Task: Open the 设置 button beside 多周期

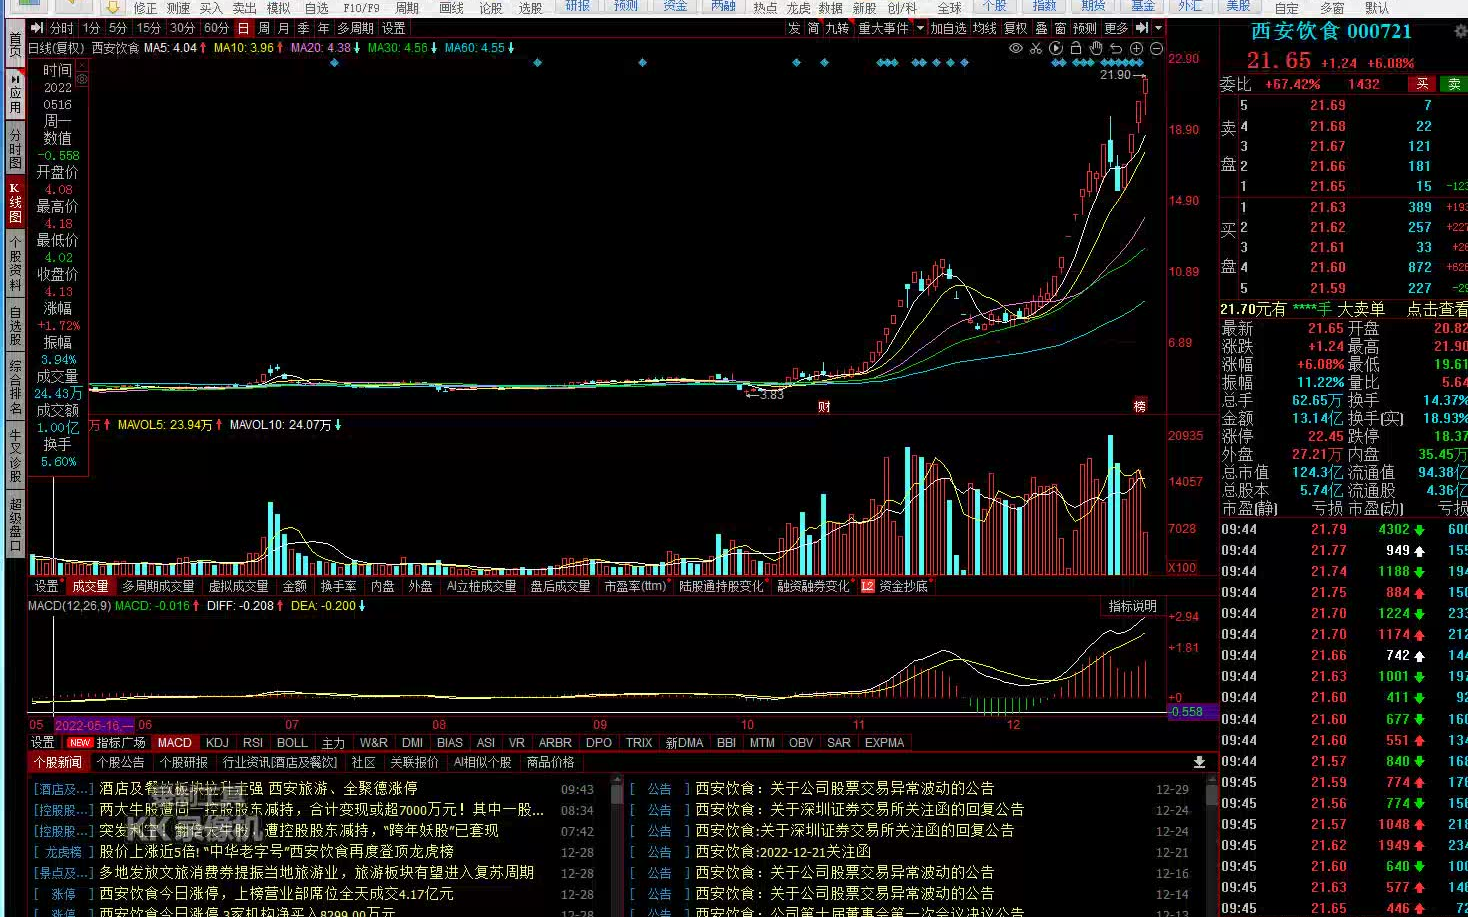Action: [394, 28]
